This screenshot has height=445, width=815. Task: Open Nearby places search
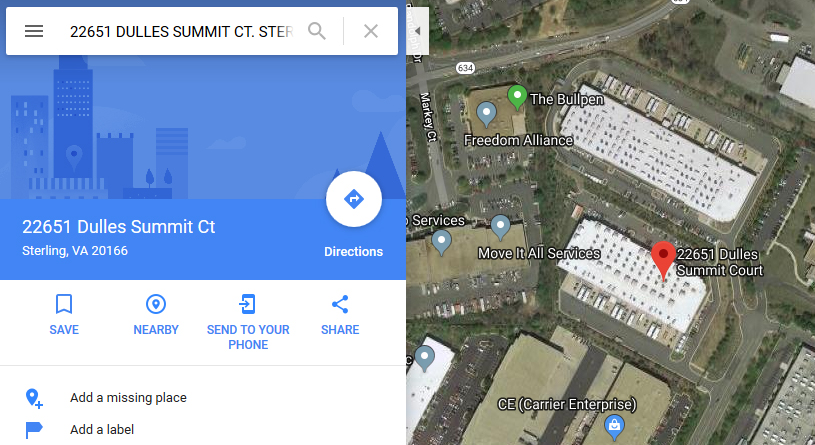click(x=156, y=304)
